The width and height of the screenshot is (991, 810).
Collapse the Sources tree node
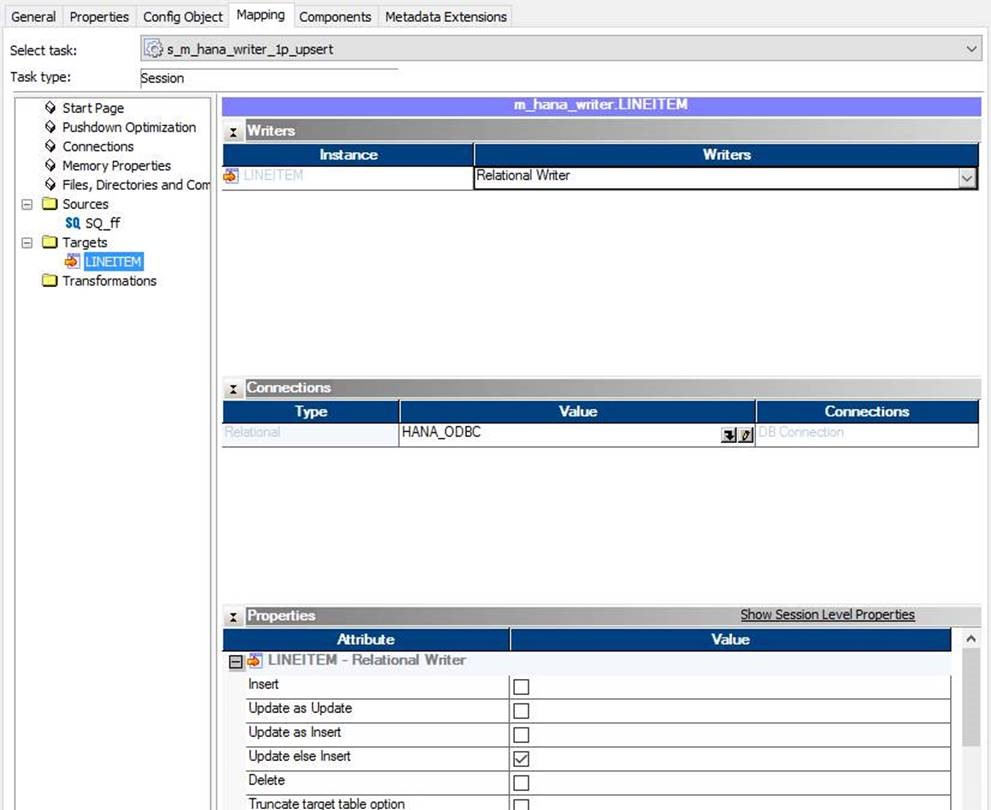(27, 204)
